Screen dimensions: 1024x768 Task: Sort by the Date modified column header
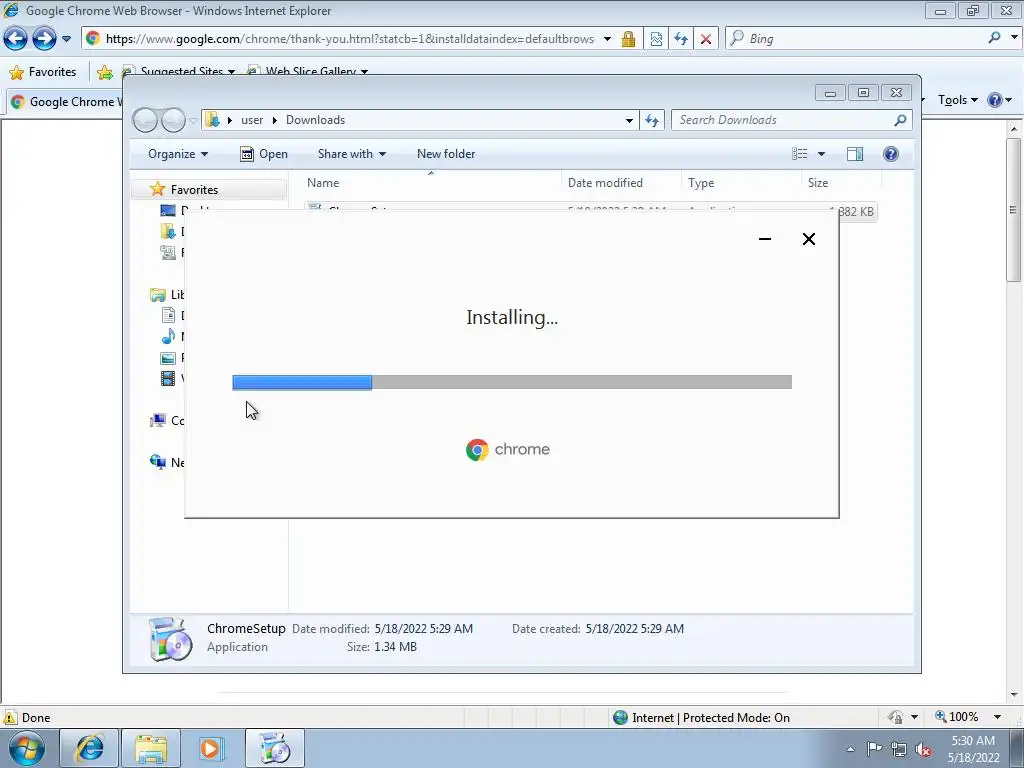pos(621,183)
